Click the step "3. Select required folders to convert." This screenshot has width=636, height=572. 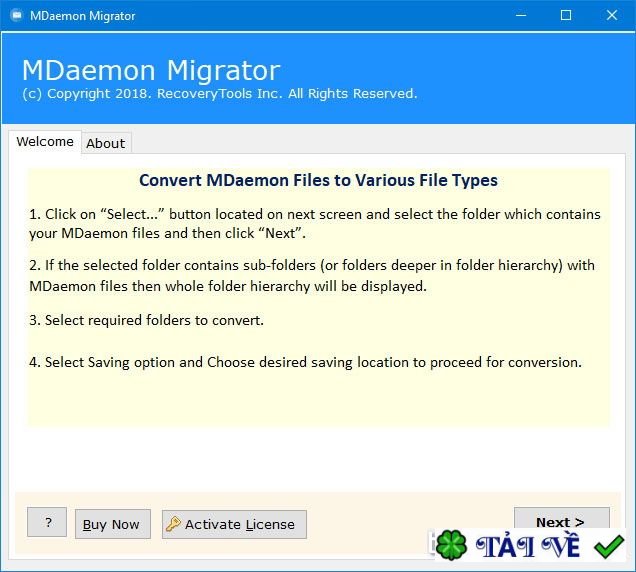pyautogui.click(x=146, y=320)
